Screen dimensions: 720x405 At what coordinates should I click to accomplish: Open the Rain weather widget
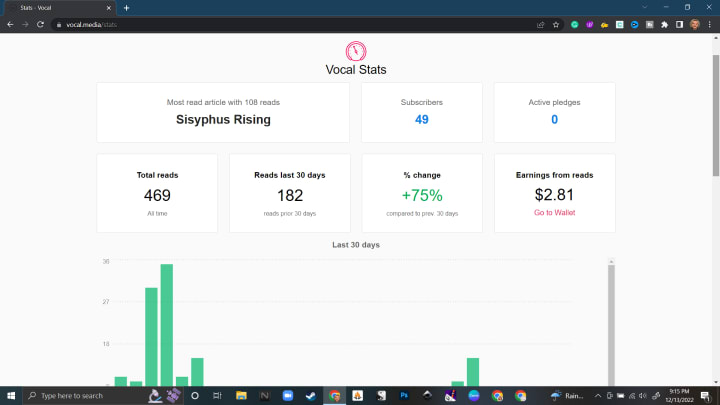tap(568, 395)
